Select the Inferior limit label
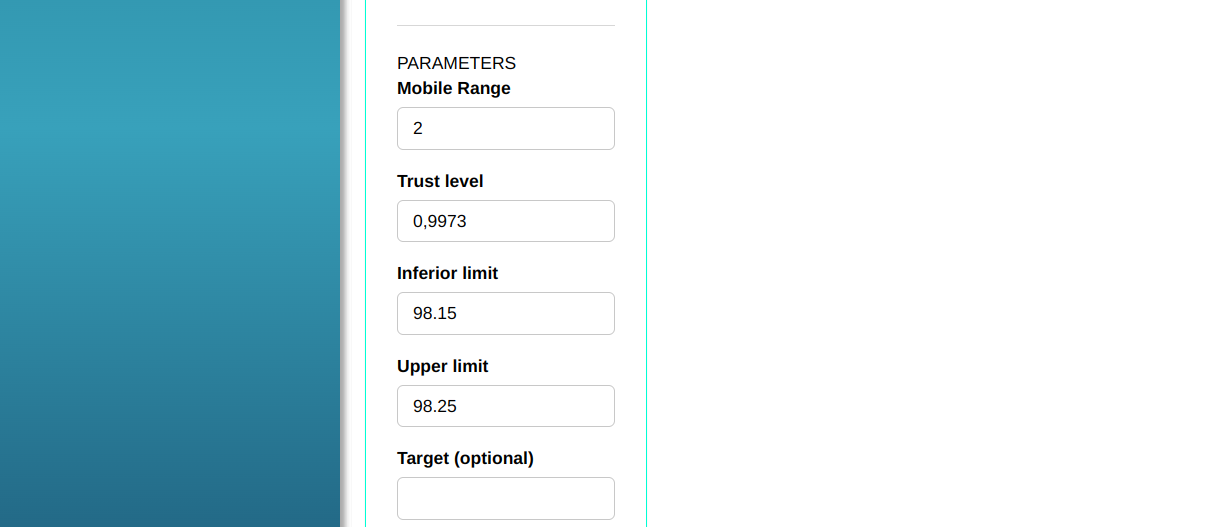The image size is (1224, 527). pyautogui.click(x=447, y=273)
